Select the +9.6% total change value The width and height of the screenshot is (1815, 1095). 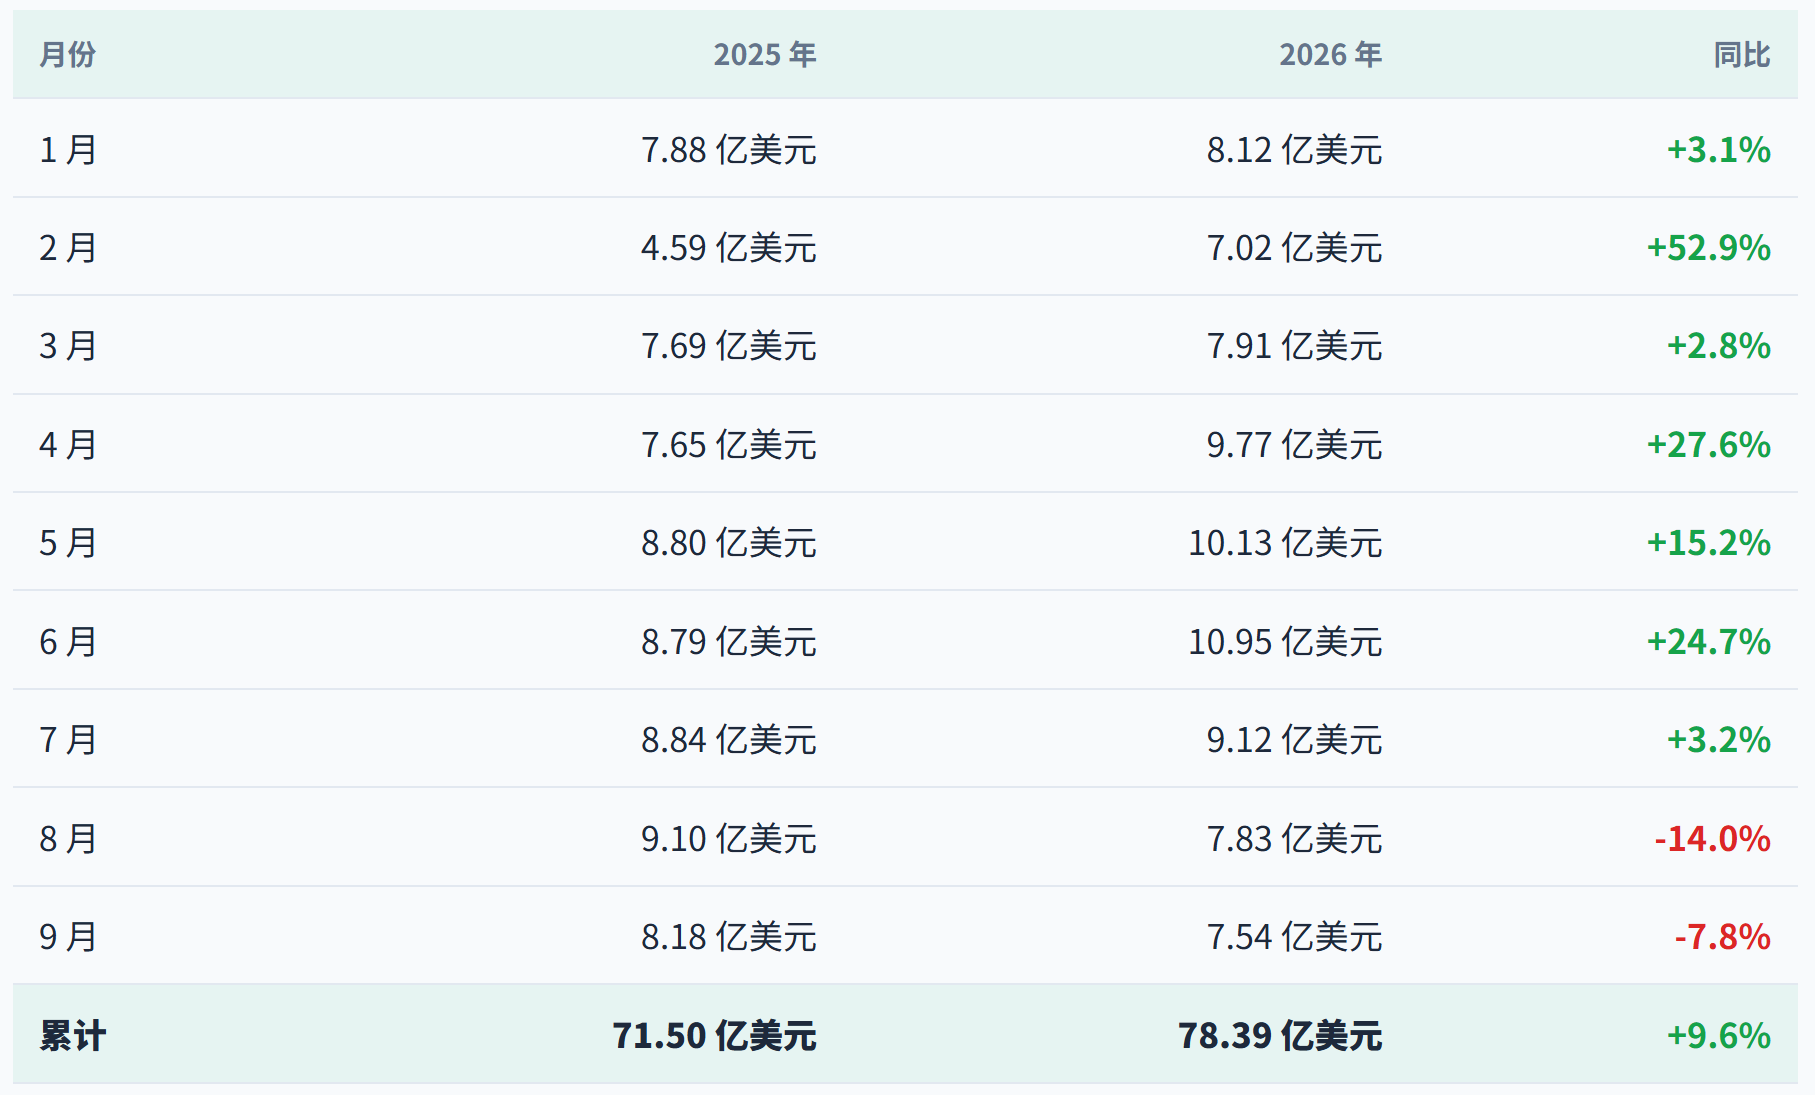point(1718,1036)
